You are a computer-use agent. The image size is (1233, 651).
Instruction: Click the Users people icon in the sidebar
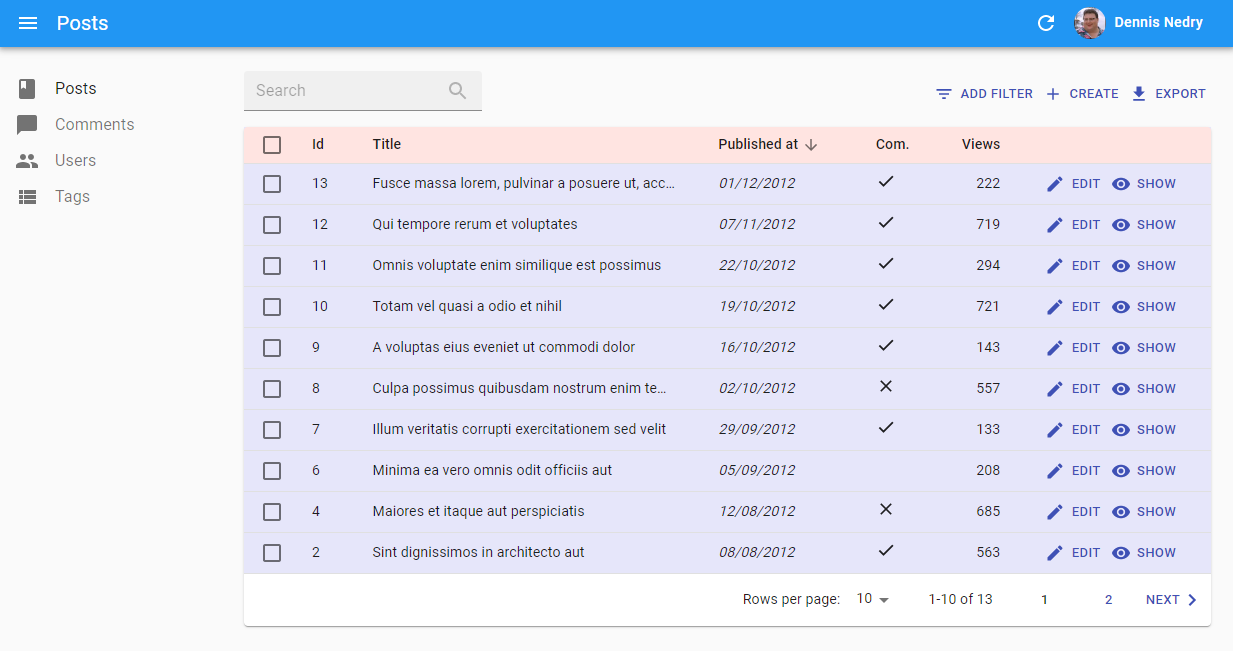pyautogui.click(x=28, y=161)
